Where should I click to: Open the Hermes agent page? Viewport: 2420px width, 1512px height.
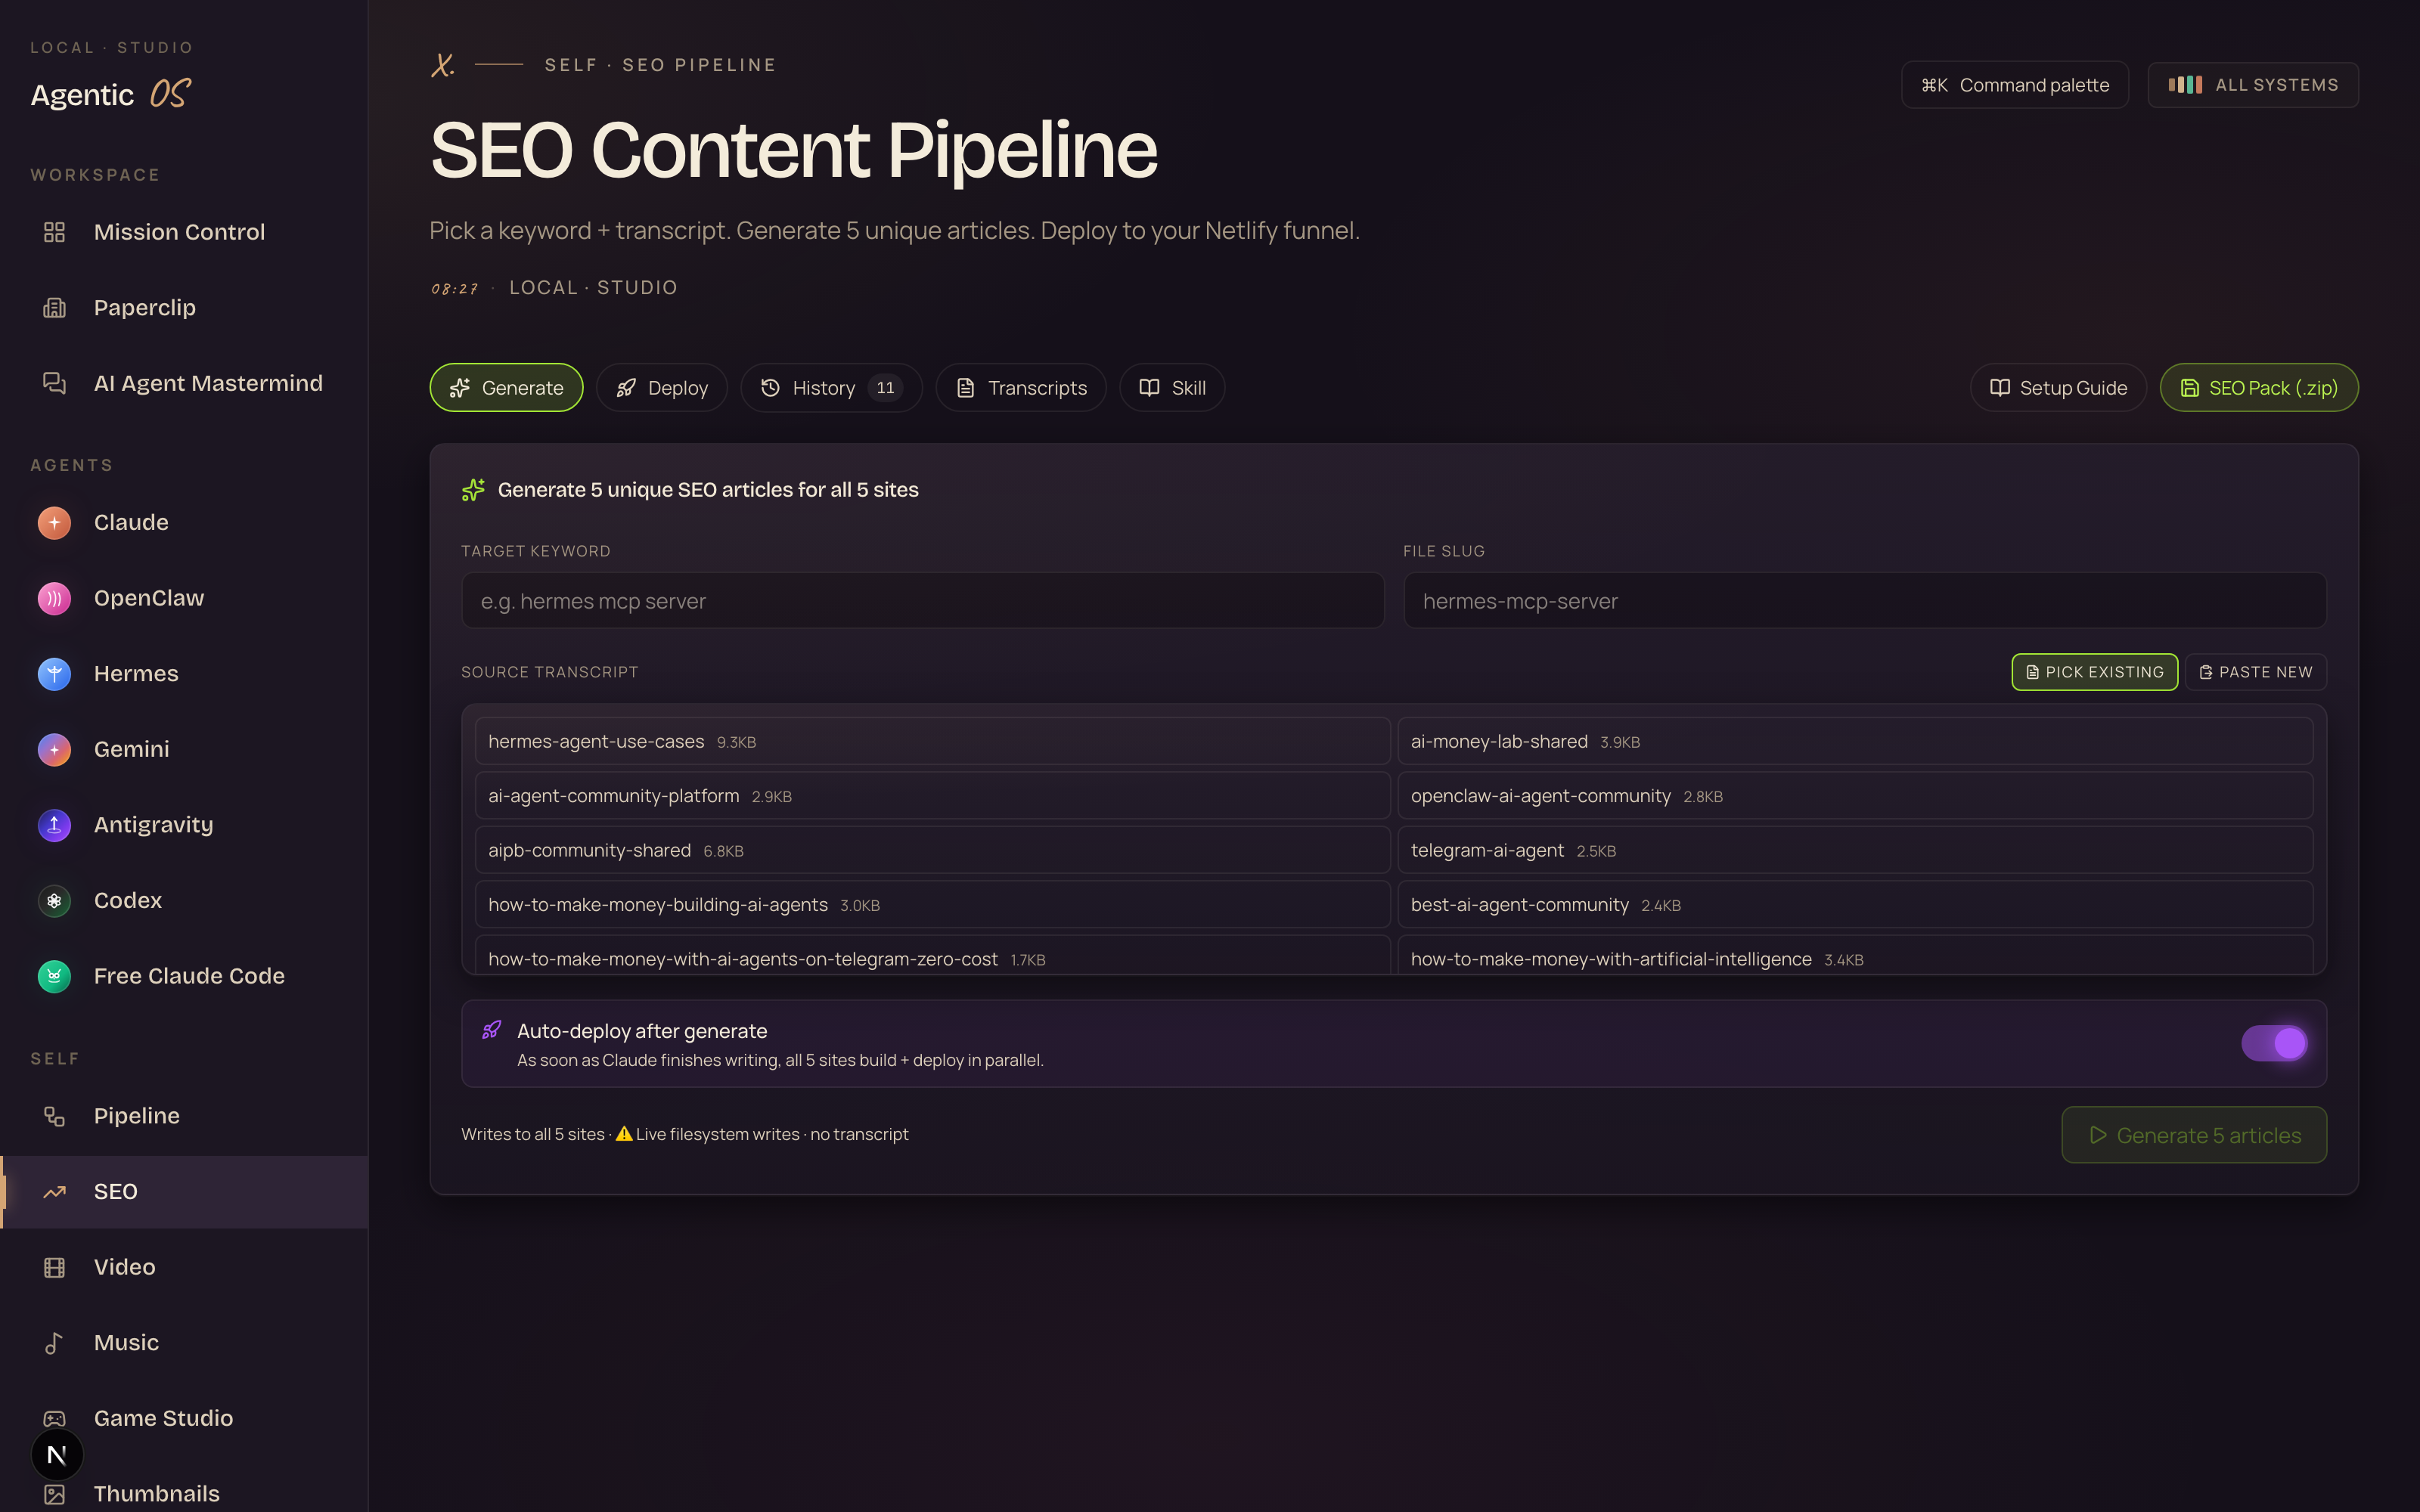(x=184, y=674)
